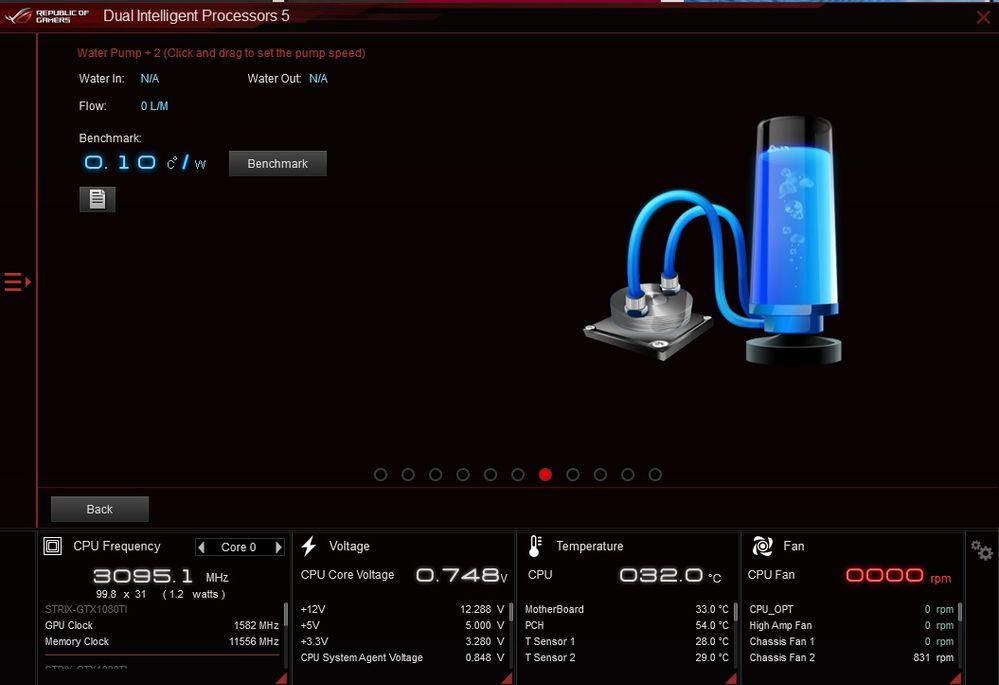
Task: Click the water pump reservoir graphic
Action: [794, 240]
